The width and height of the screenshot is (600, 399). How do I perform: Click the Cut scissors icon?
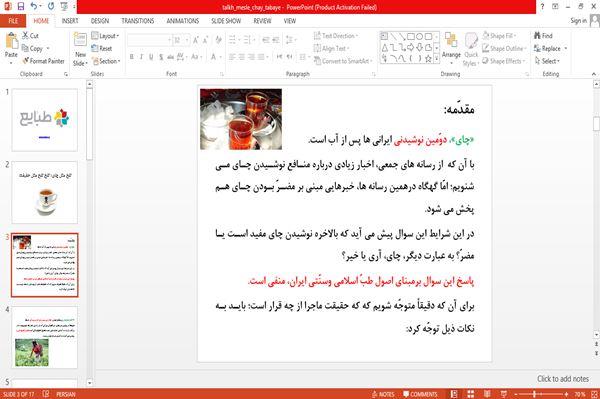[x=25, y=36]
